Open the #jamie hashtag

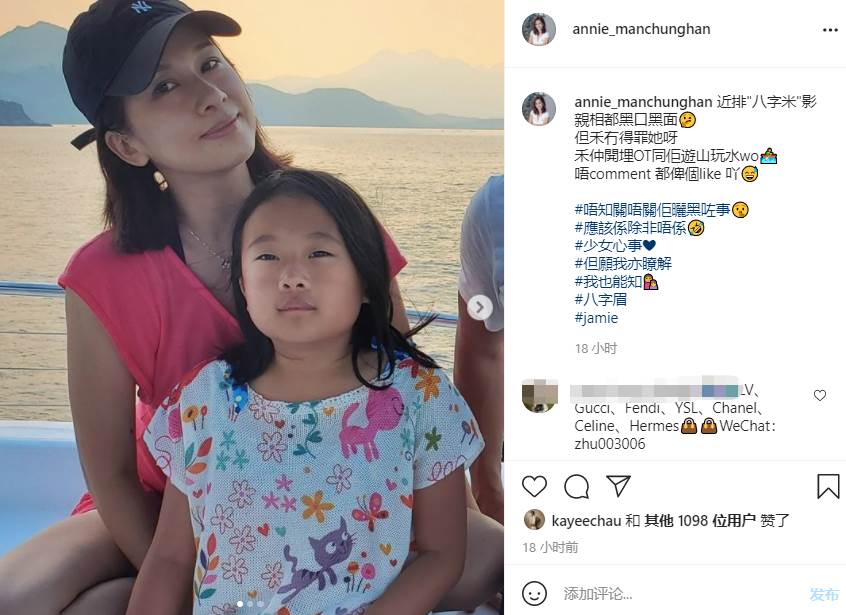(596, 318)
